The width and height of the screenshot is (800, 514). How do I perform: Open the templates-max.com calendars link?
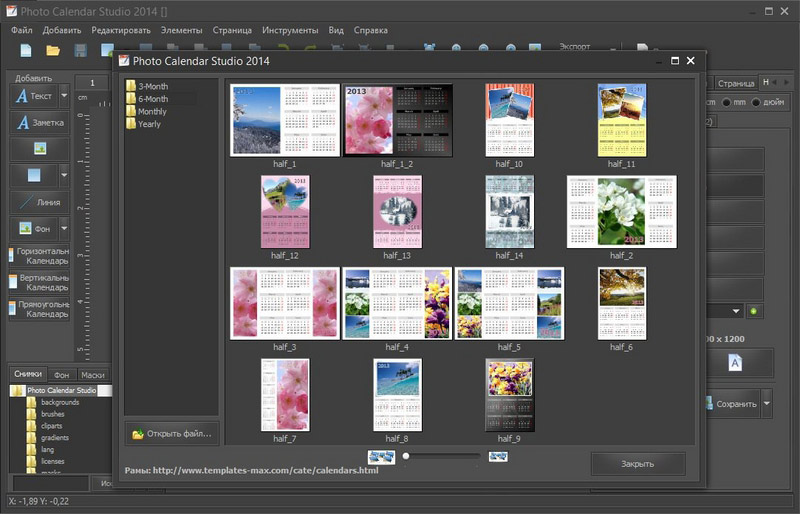[x=265, y=470]
